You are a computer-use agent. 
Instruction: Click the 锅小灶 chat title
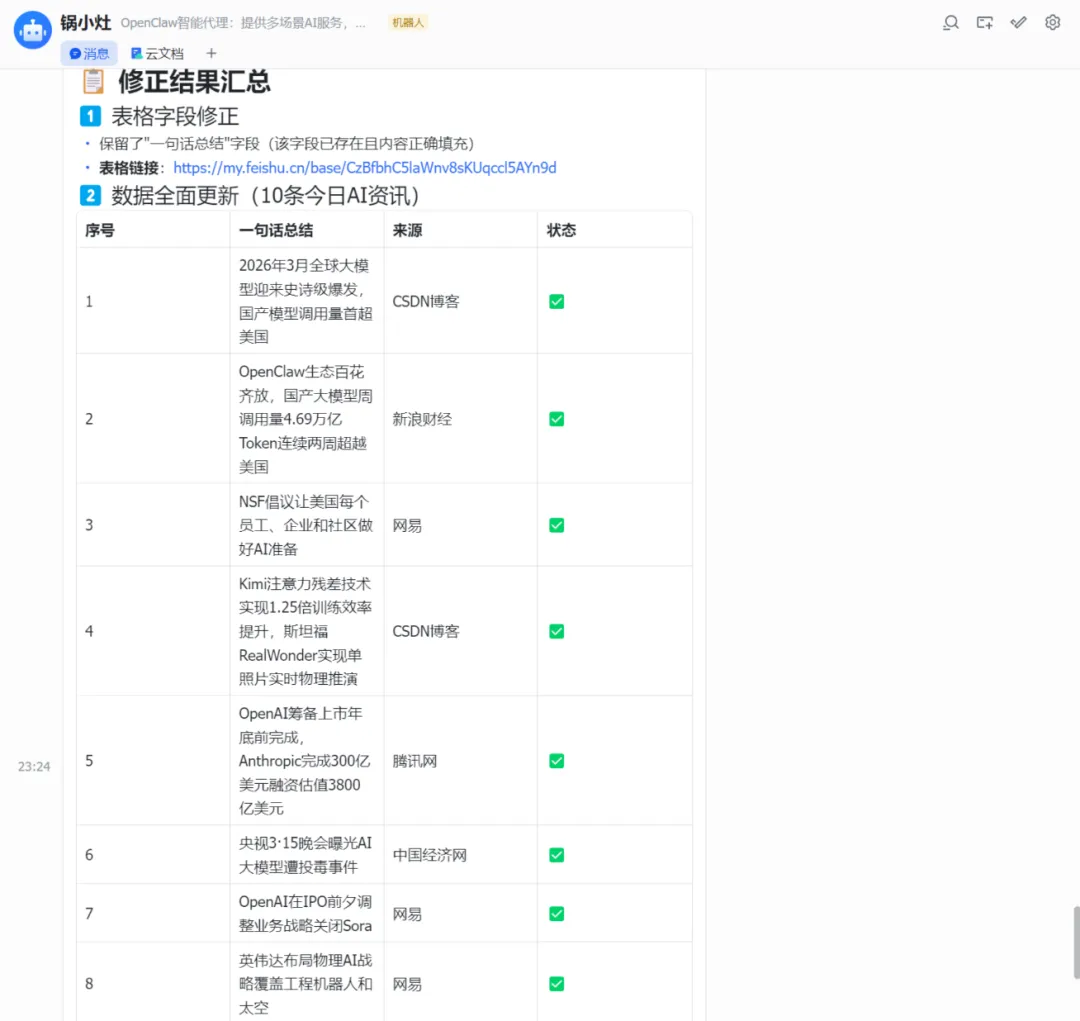(85, 23)
